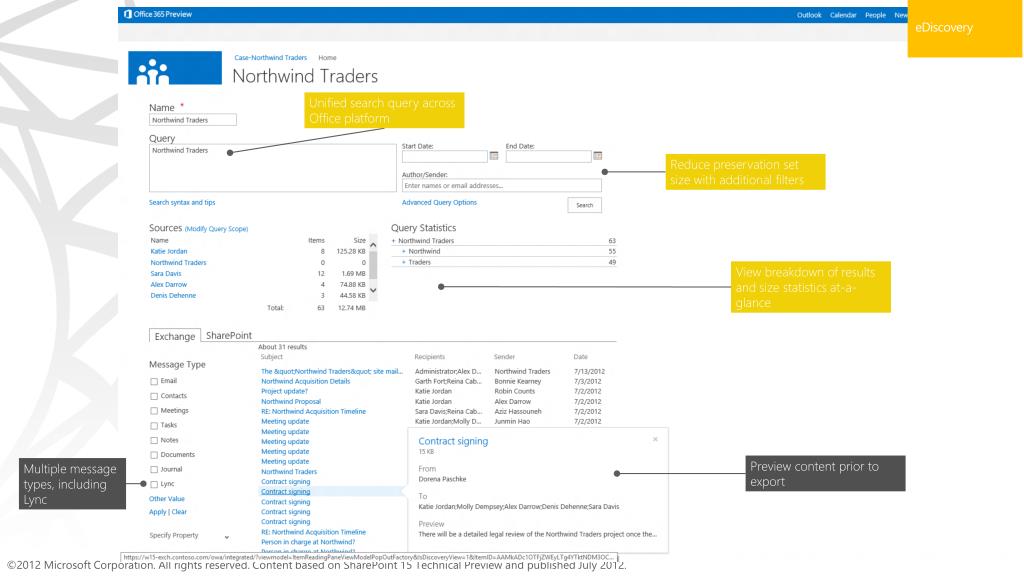Image resolution: width=1024 pixels, height=576 pixels.
Task: Open the Alex Darrow source
Action: coord(168,285)
